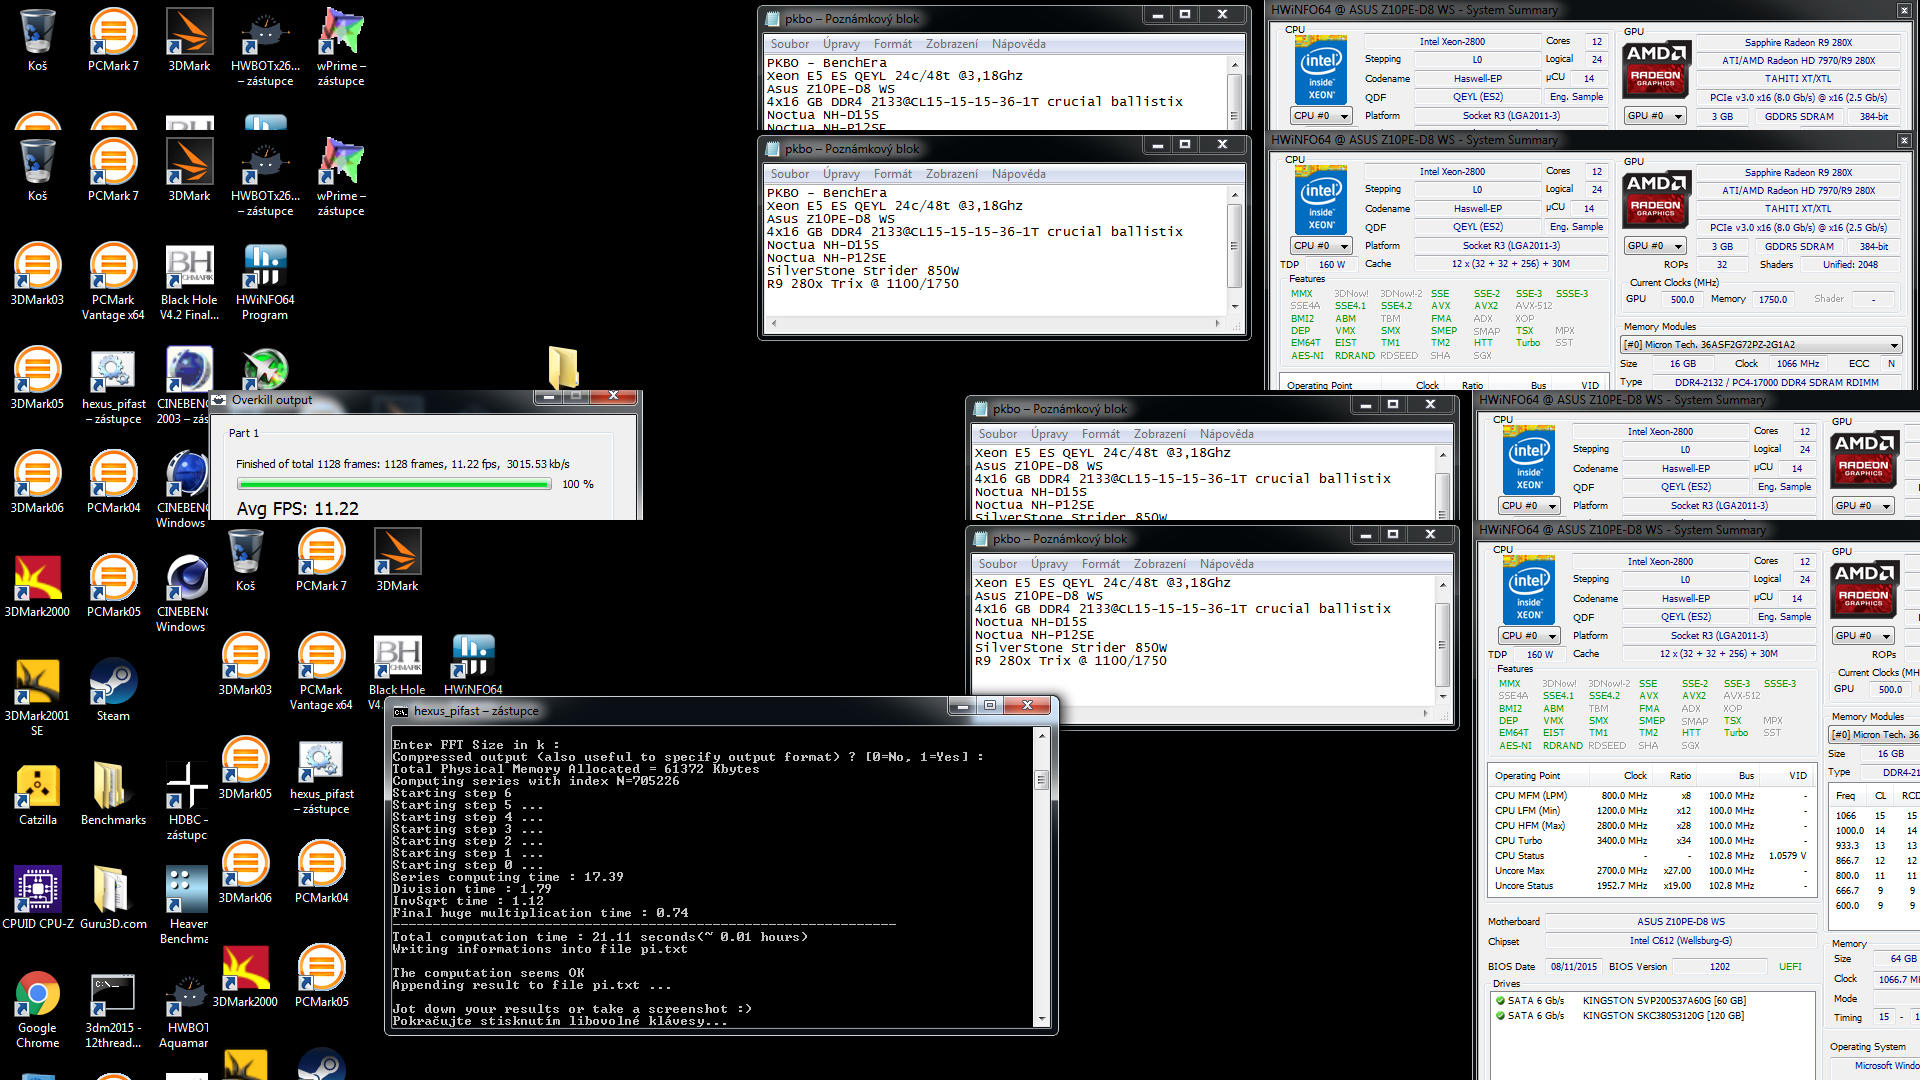This screenshot has height=1080, width=1920.
Task: Click the green UEFI label
Action: point(1790,967)
